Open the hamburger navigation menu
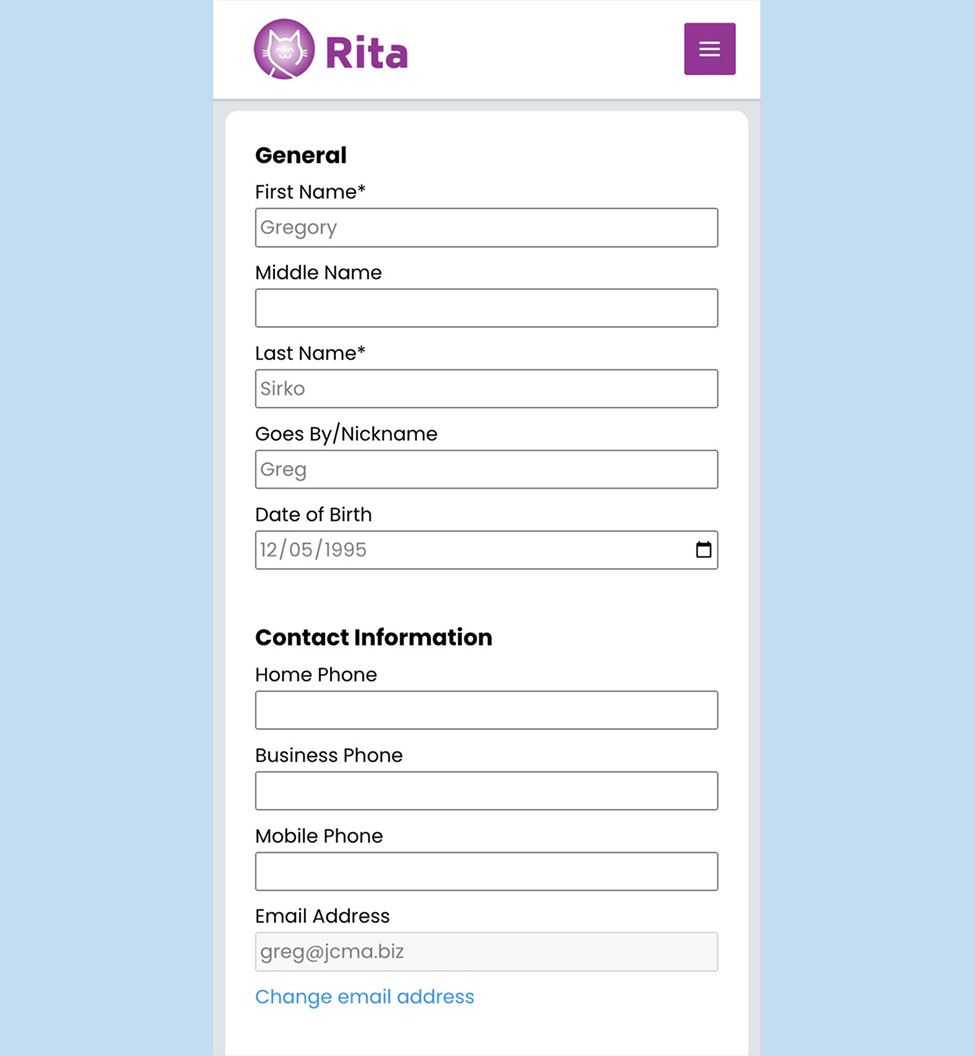Viewport: 975px width, 1056px height. pyautogui.click(x=709, y=49)
